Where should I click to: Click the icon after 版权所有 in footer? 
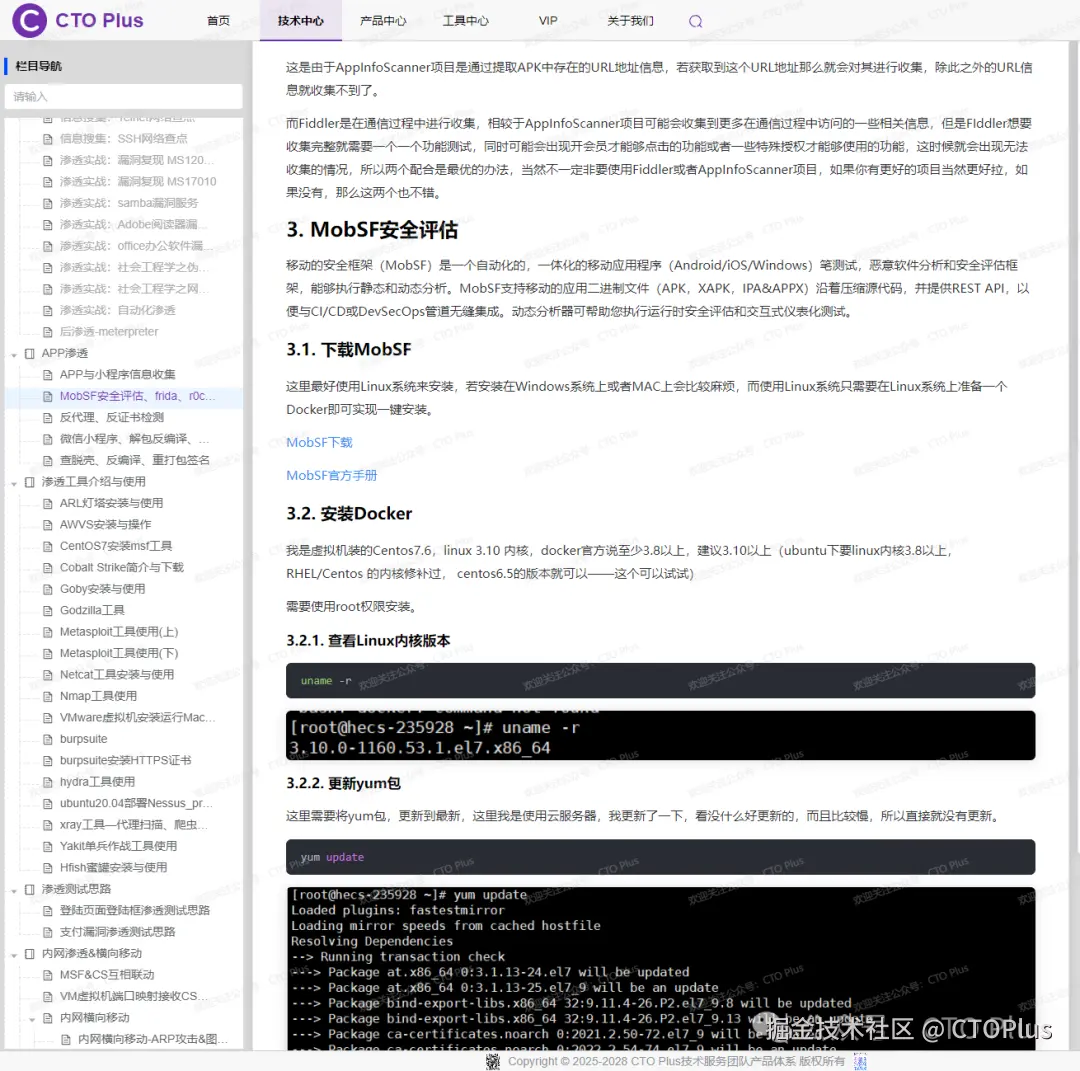coord(860,1061)
